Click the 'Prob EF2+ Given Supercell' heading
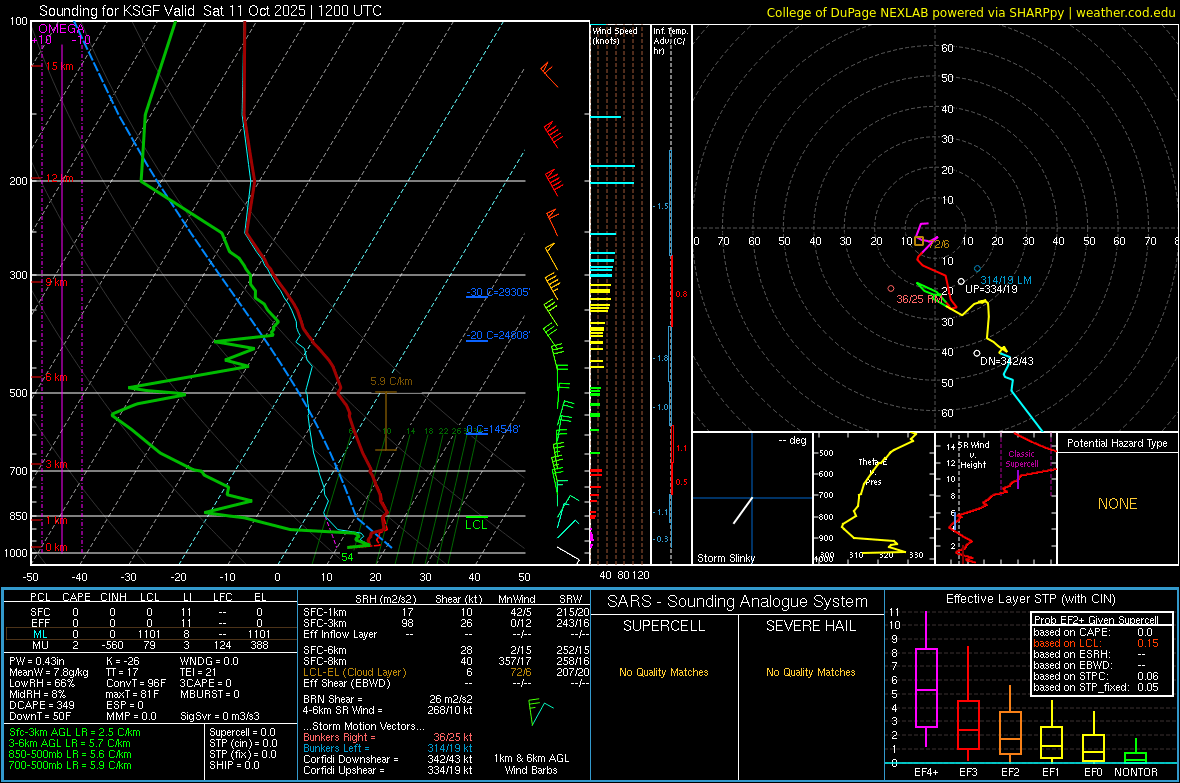Image resolution: width=1180 pixels, height=783 pixels. pyautogui.click(x=1096, y=620)
